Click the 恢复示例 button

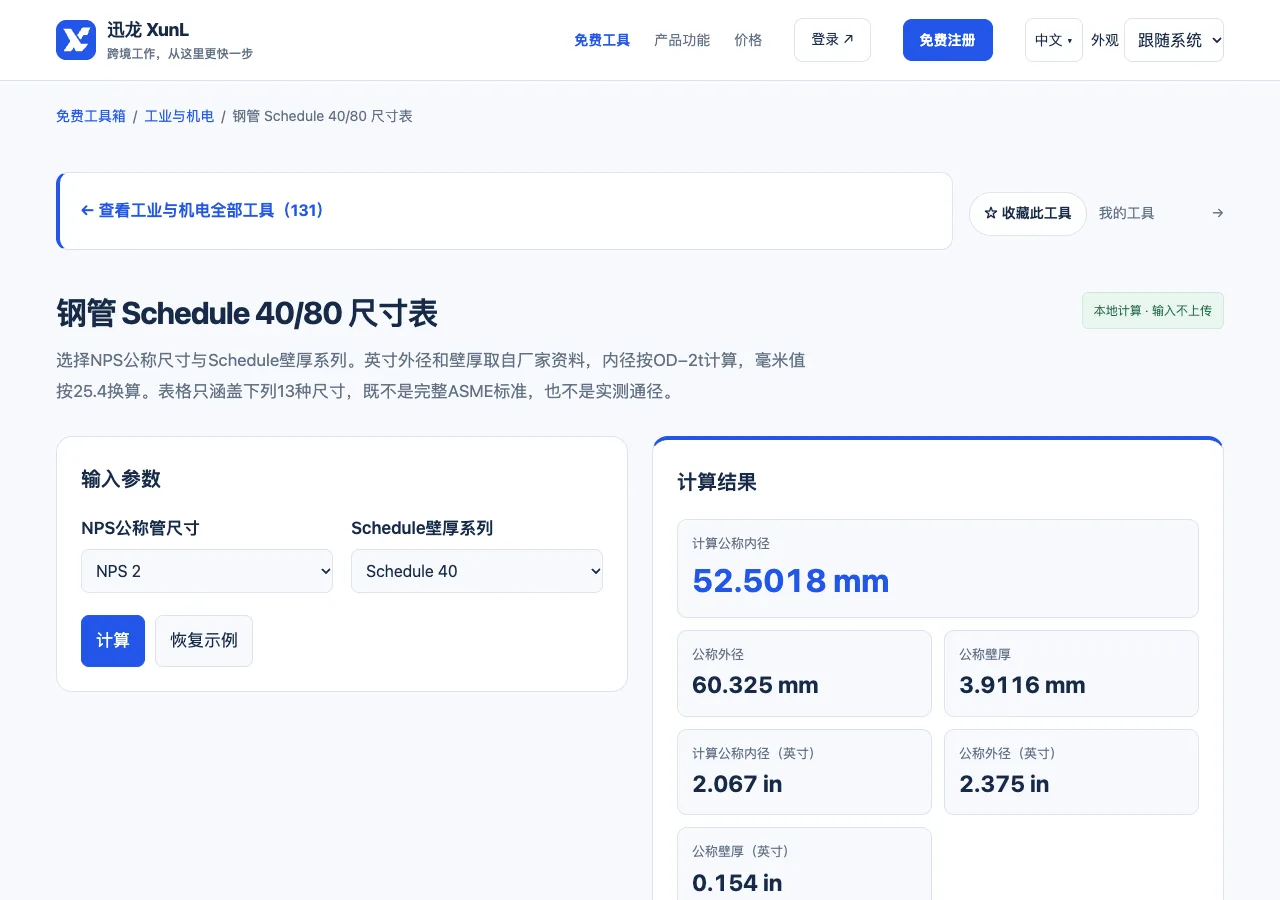tap(204, 641)
